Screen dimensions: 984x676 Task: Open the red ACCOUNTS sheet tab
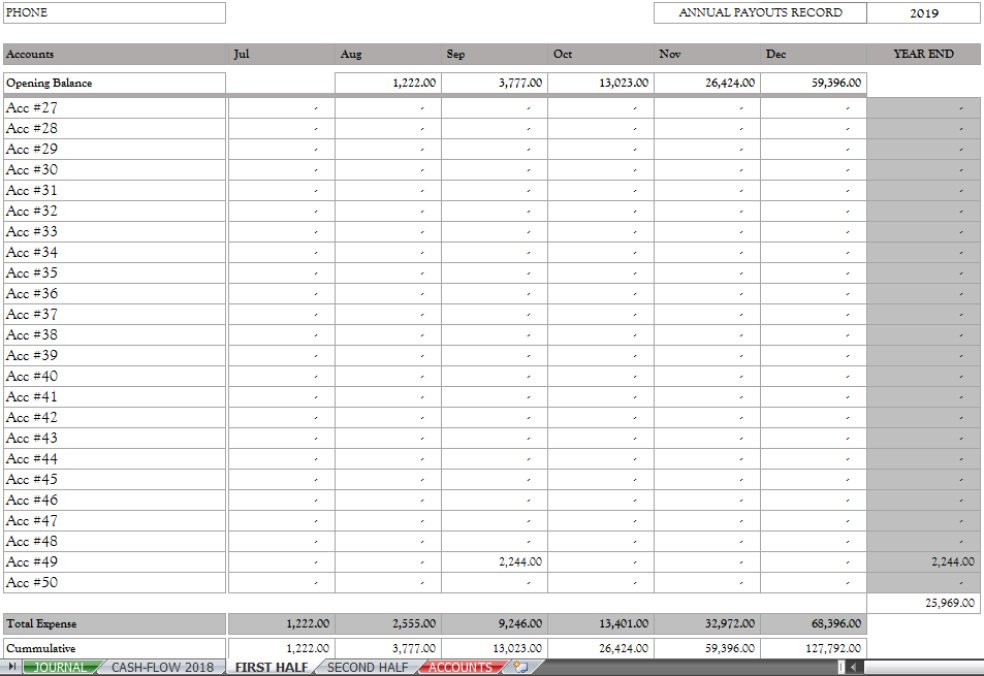[459, 667]
